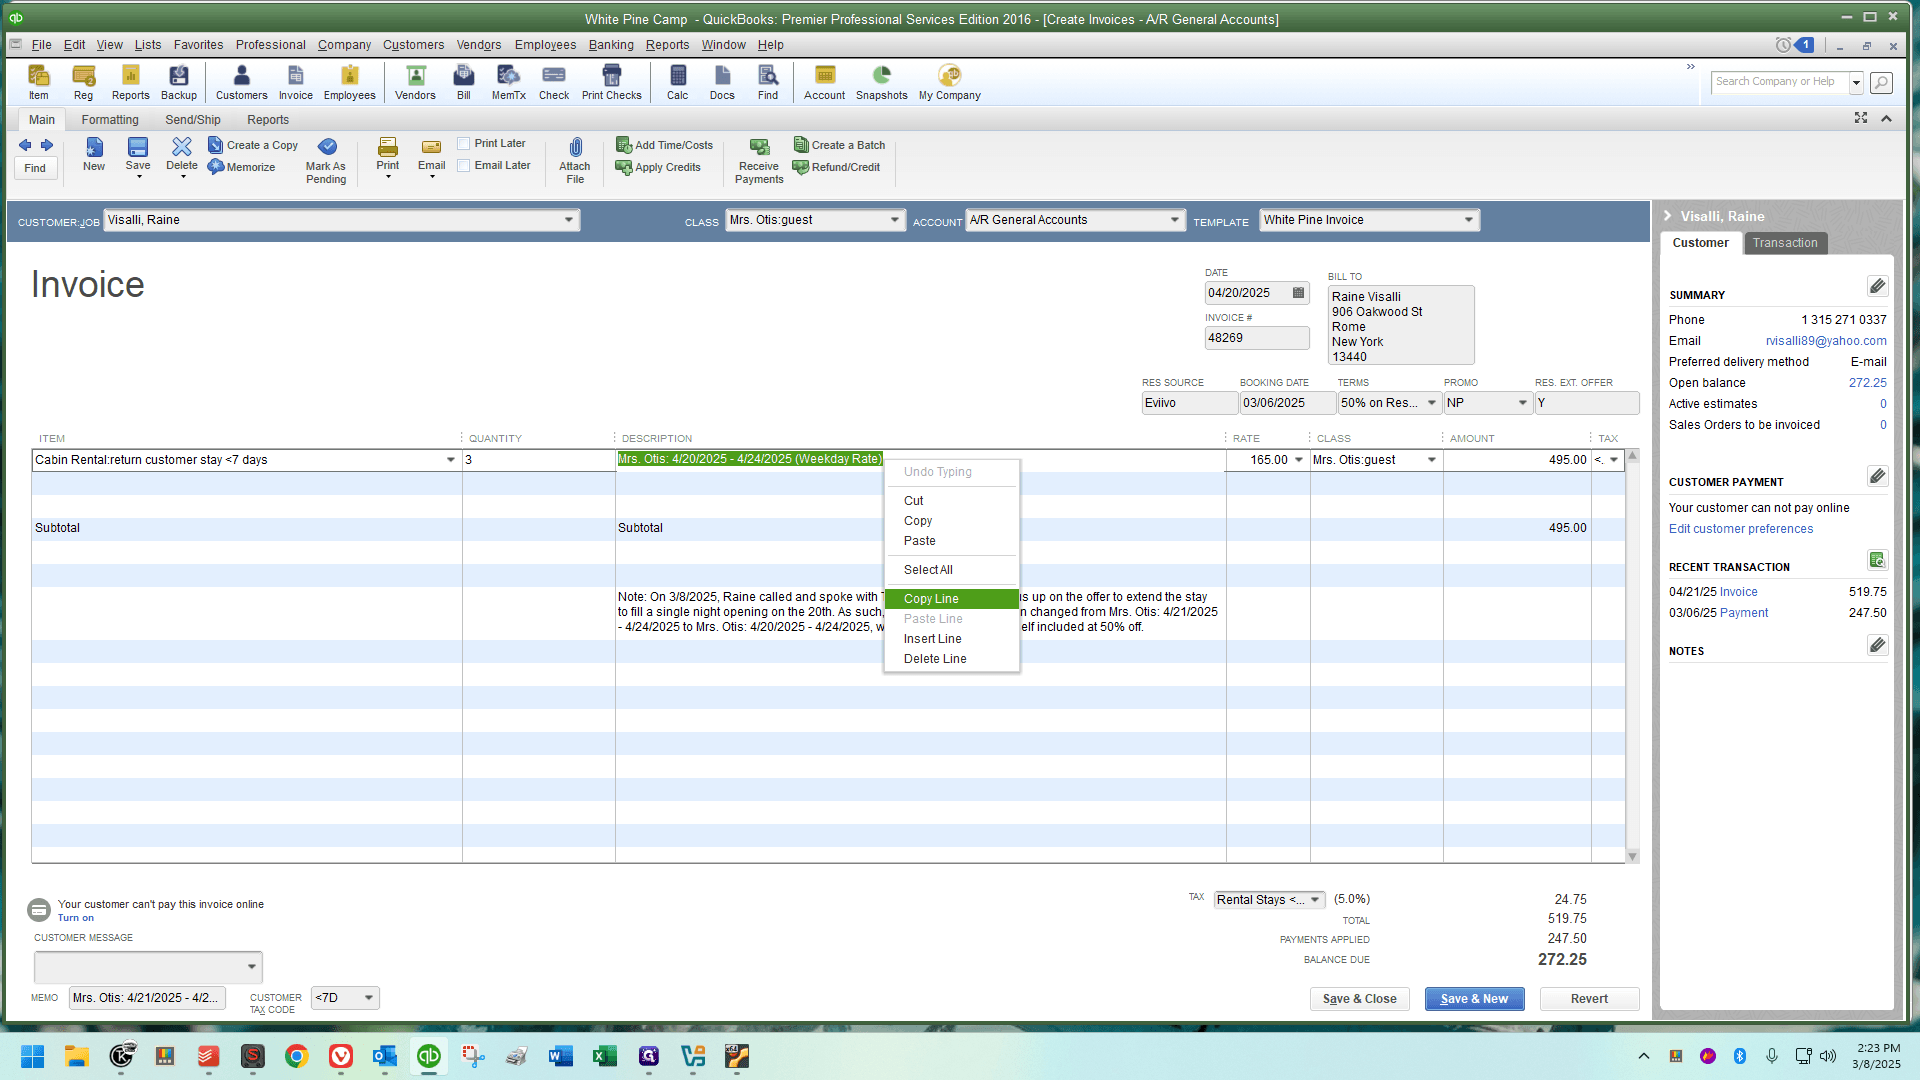Edit customer Notes pencil icon
The width and height of the screenshot is (1920, 1080).
click(1877, 646)
